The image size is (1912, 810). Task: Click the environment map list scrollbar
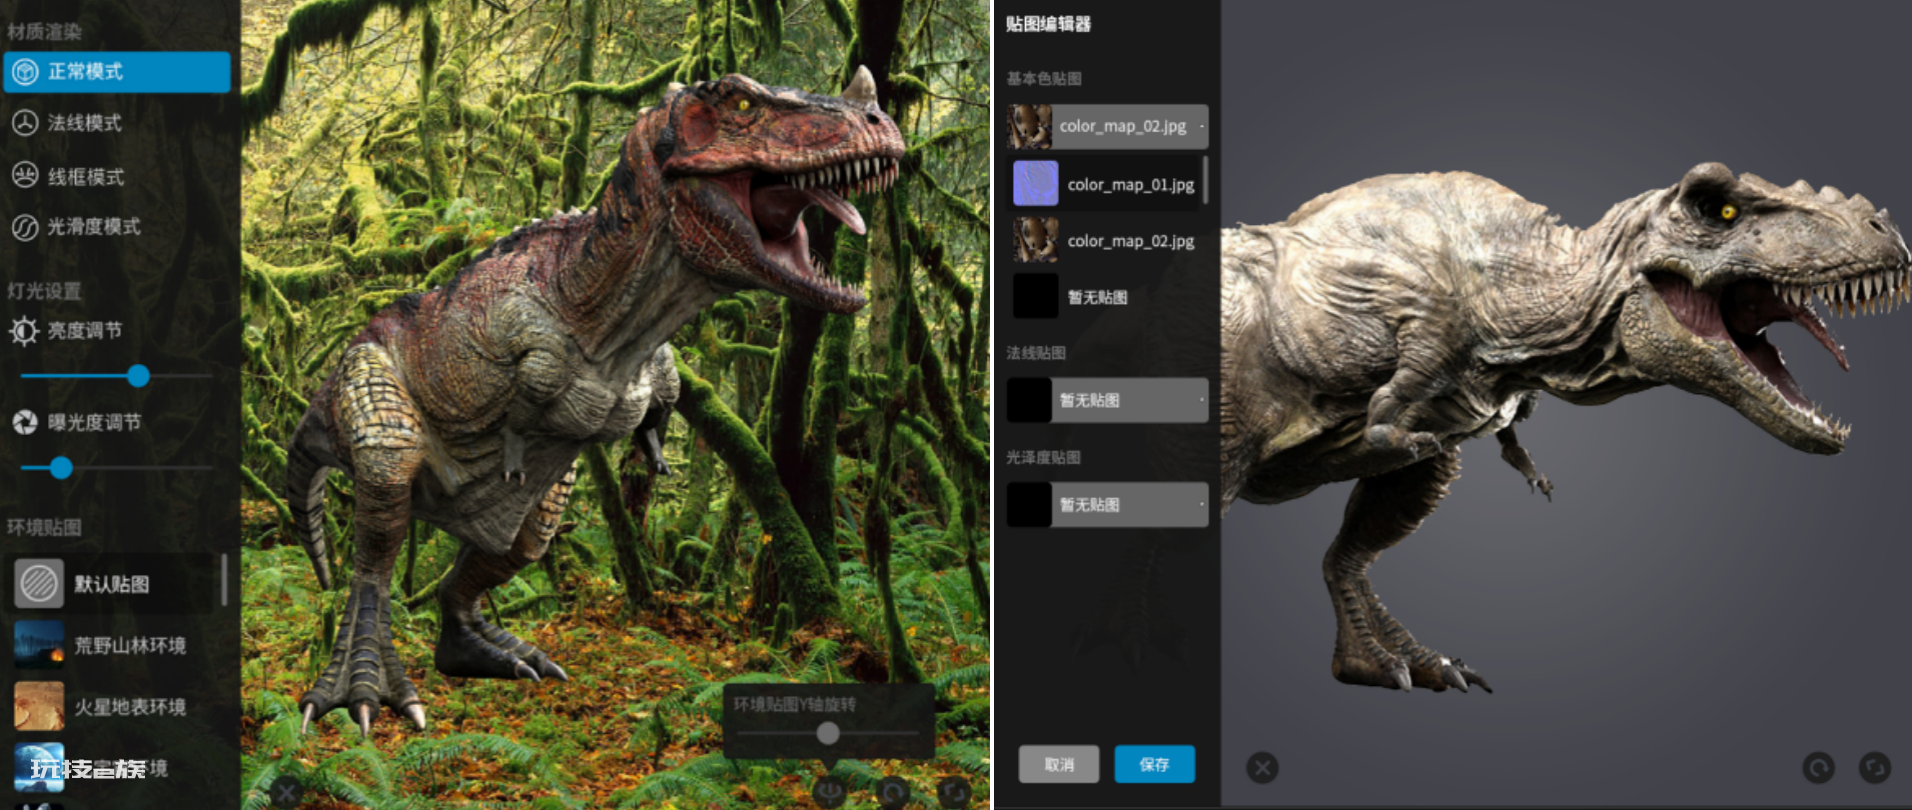[x=224, y=580]
